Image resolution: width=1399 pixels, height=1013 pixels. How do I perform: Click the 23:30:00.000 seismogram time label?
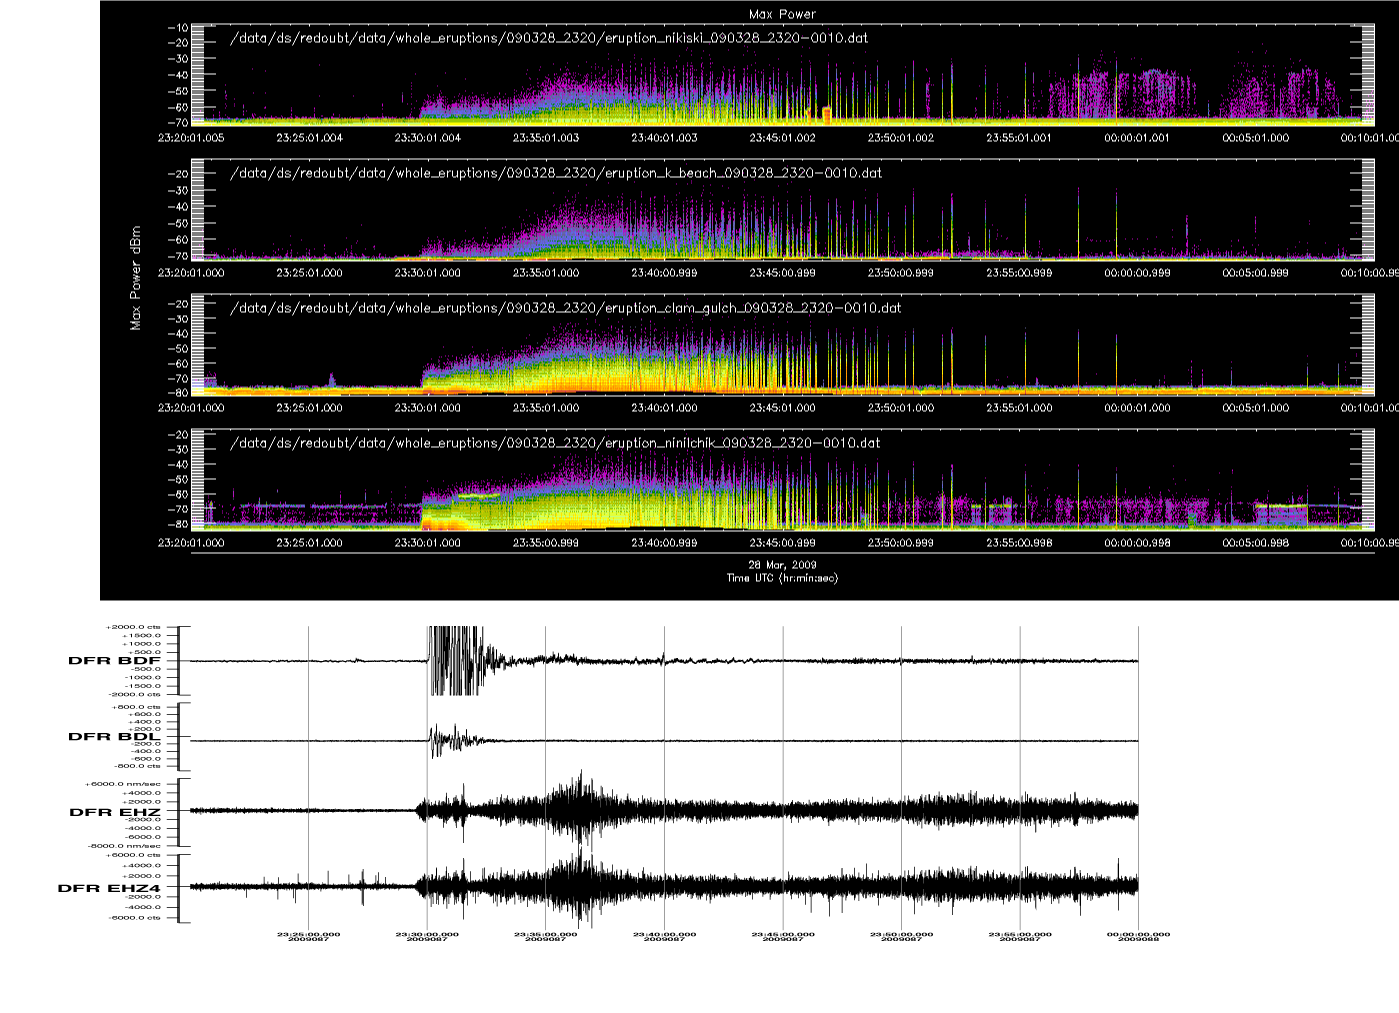tap(427, 935)
